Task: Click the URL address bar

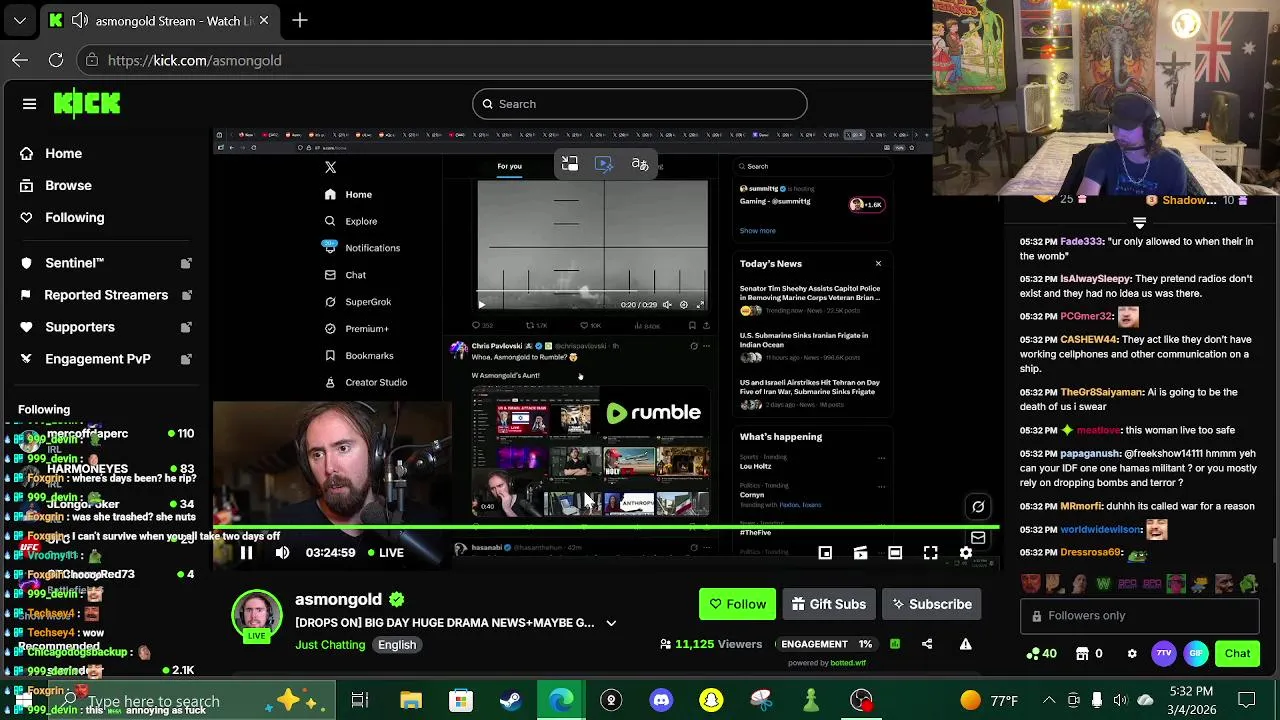Action: 505,60
